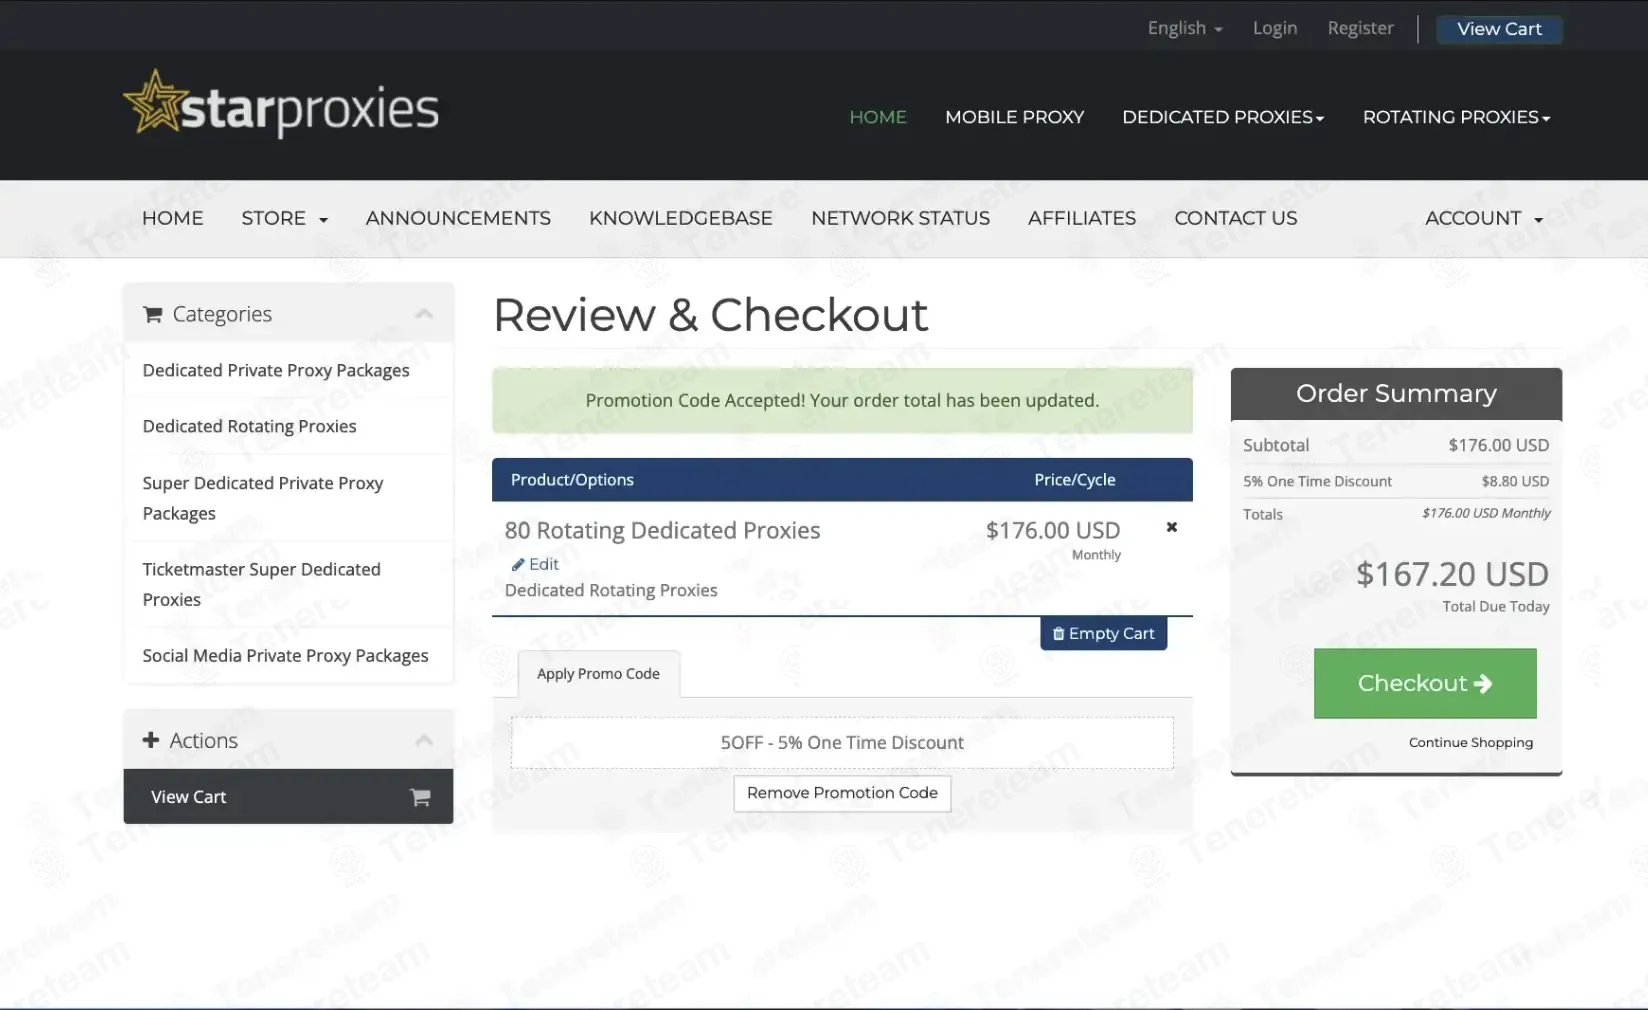Expand the Rotating Proxies menu

click(1456, 117)
